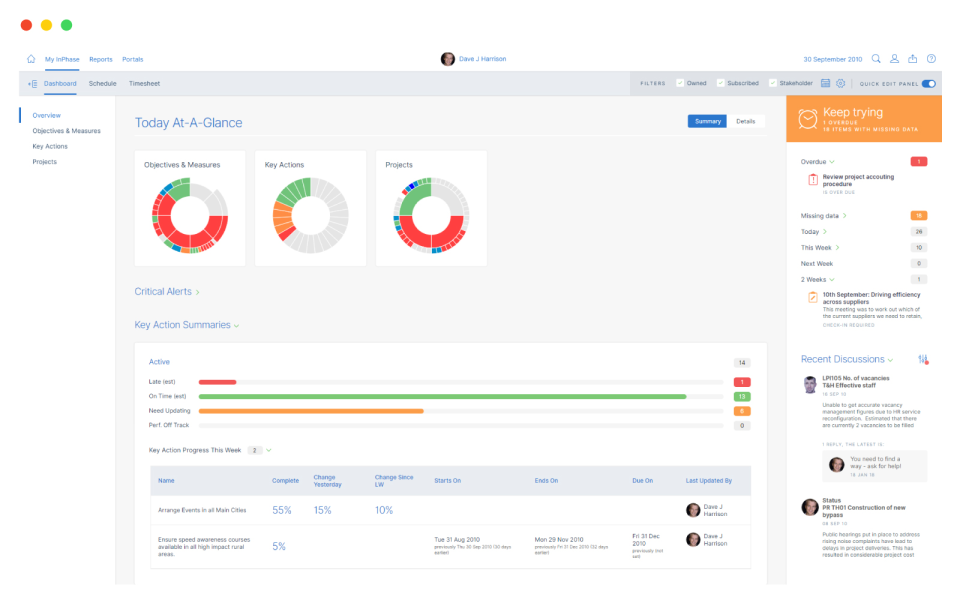Open search with the magnifying glass icon

875,58
